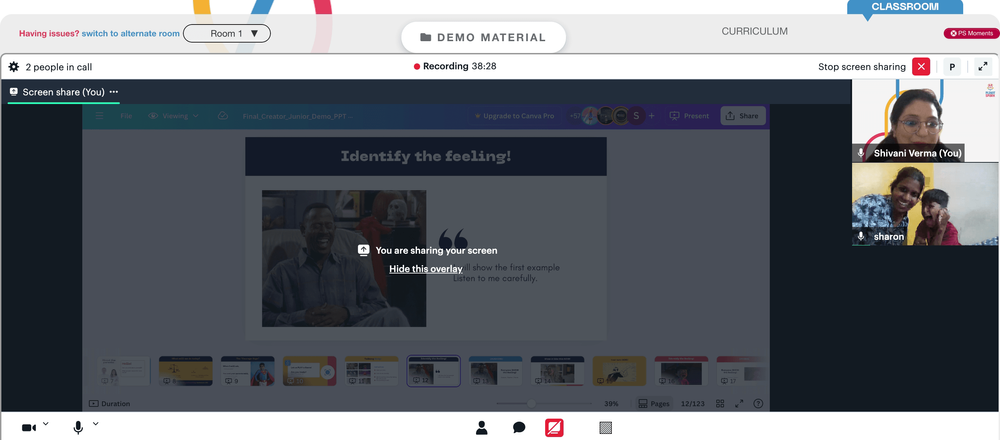This screenshot has width=1000, height=440.
Task: Select slide thumbnail 17
Action: tap(742, 371)
